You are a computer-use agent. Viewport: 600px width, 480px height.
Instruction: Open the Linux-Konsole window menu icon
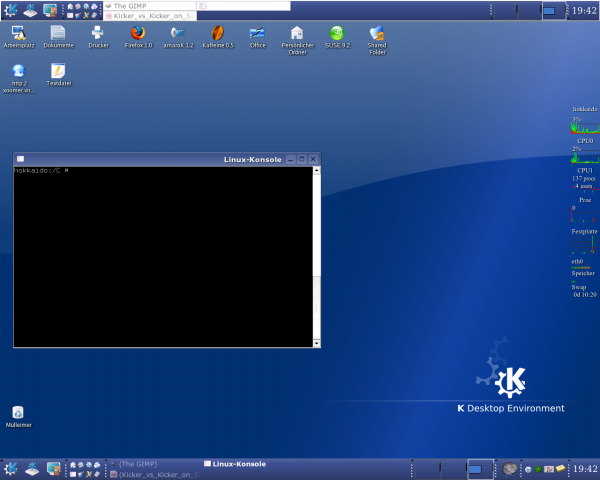click(x=20, y=159)
